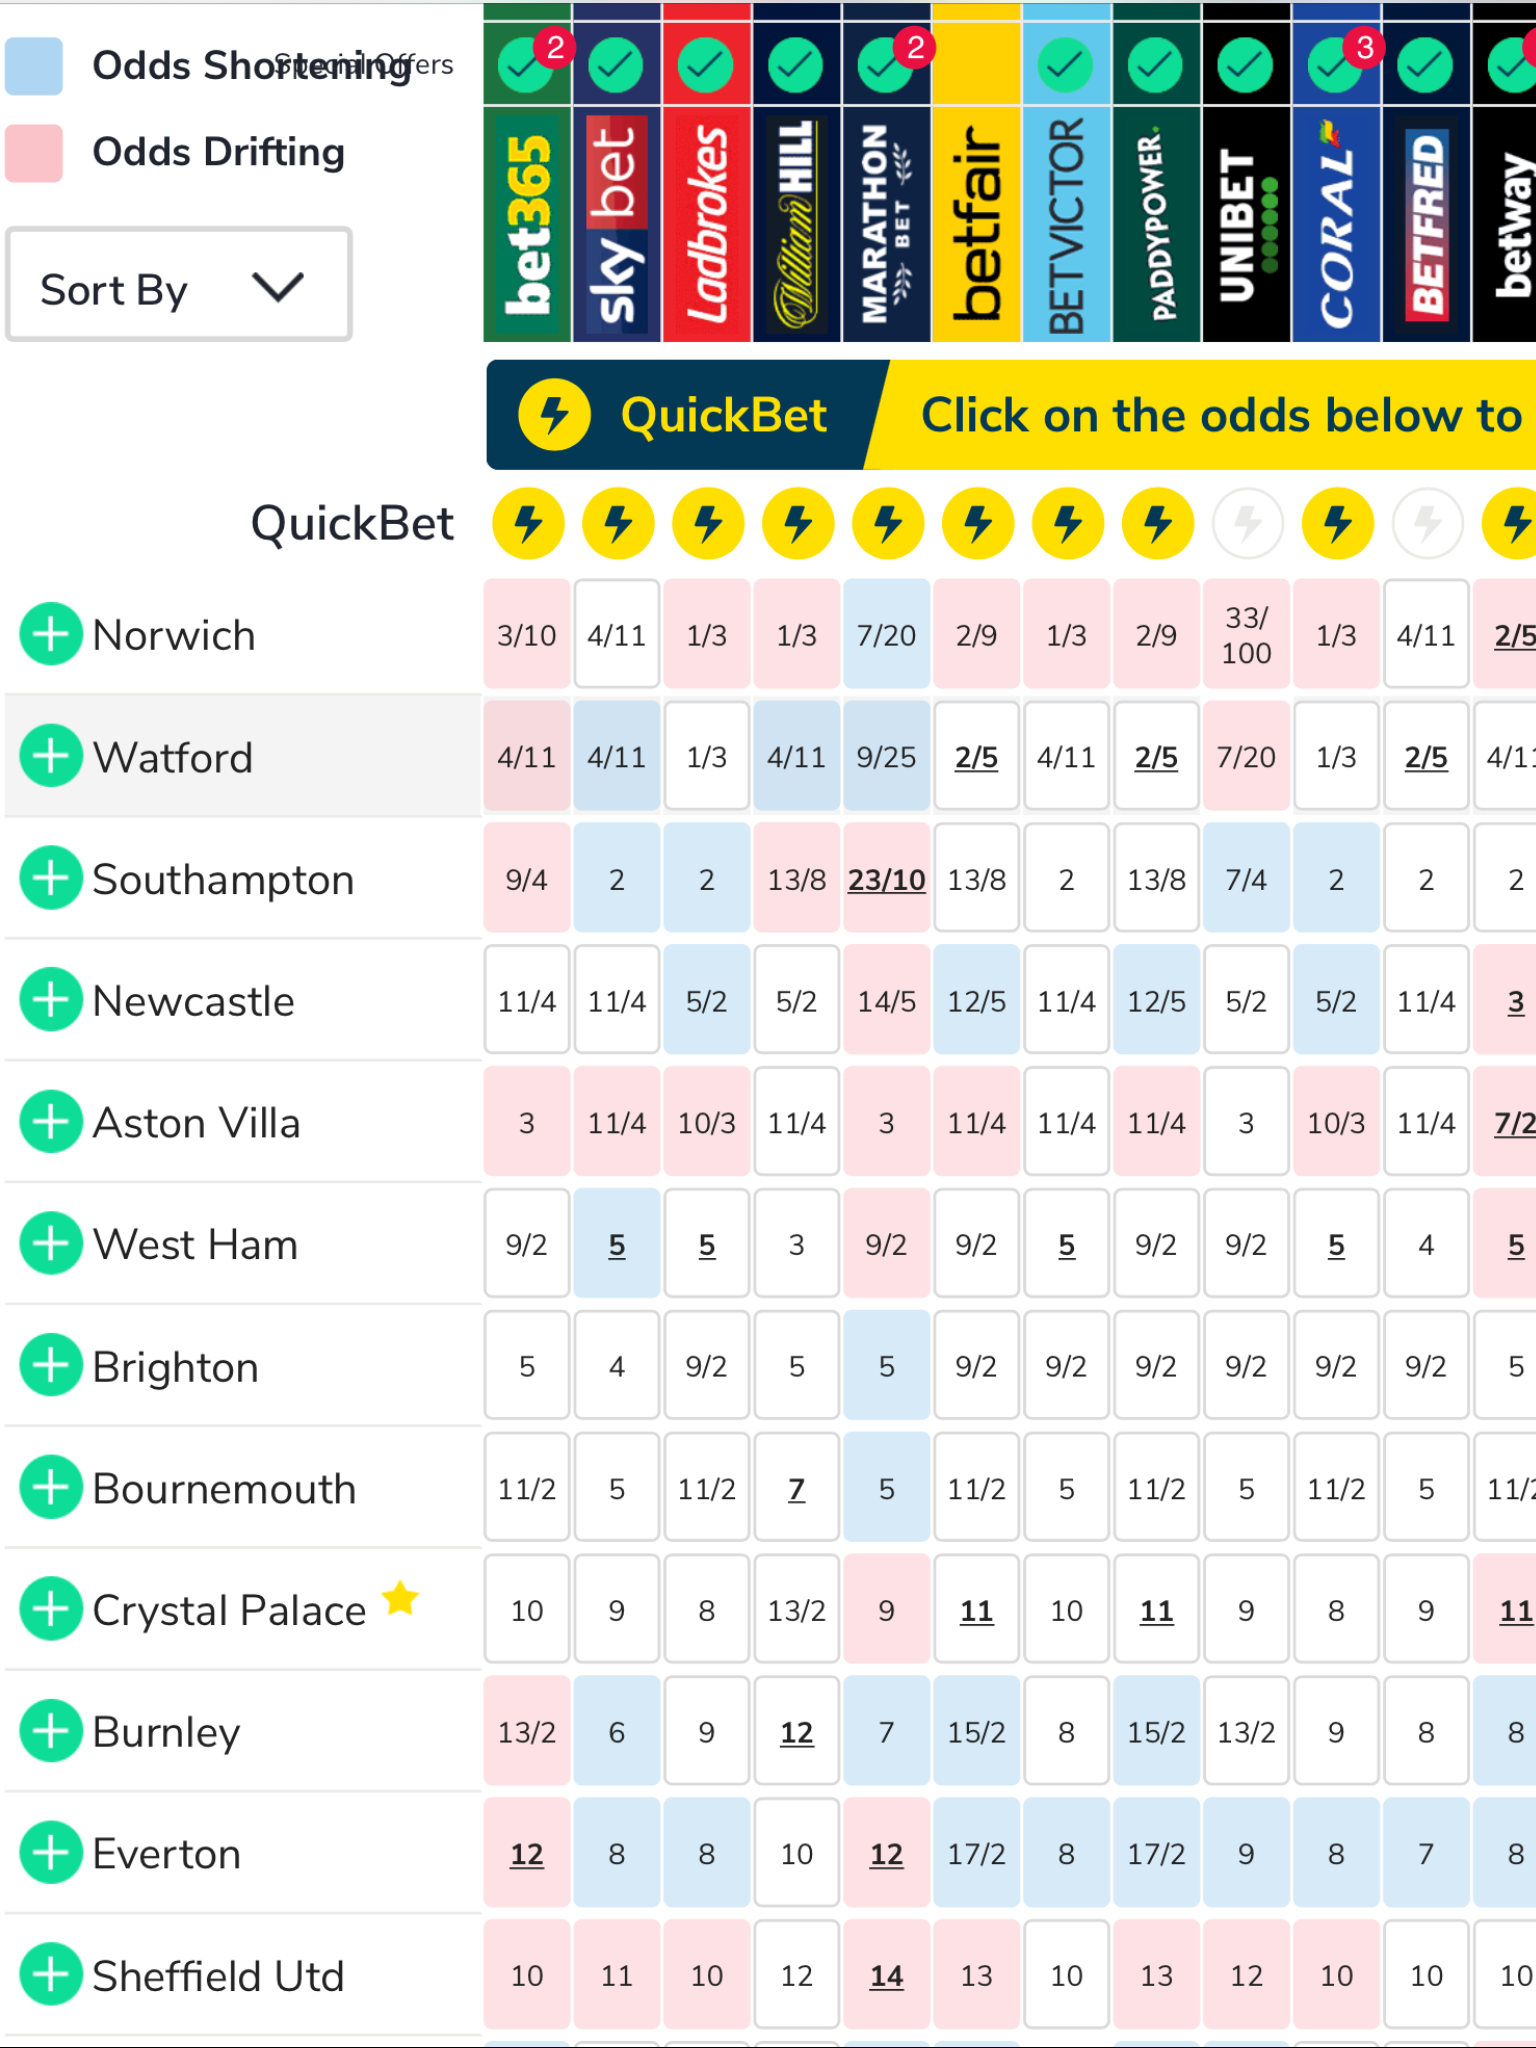Toggle the Paddy Power bookmaker checkmark

pyautogui.click(x=1155, y=65)
